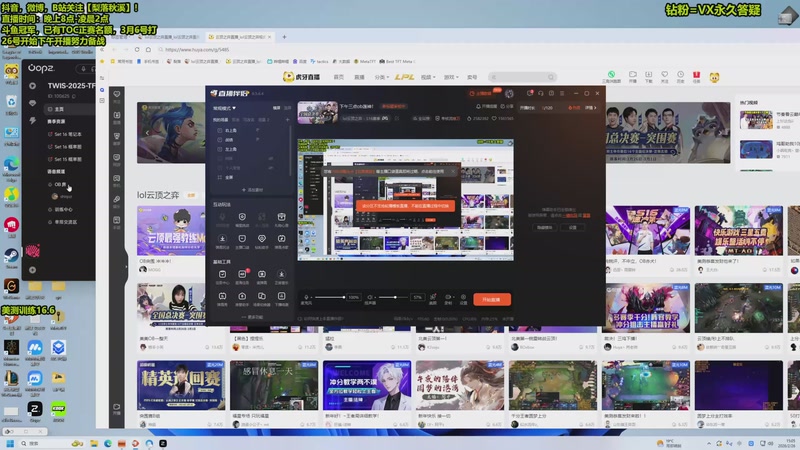Open Steam desktop shortcut
This screenshot has height=450, width=800.
click(x=11, y=257)
